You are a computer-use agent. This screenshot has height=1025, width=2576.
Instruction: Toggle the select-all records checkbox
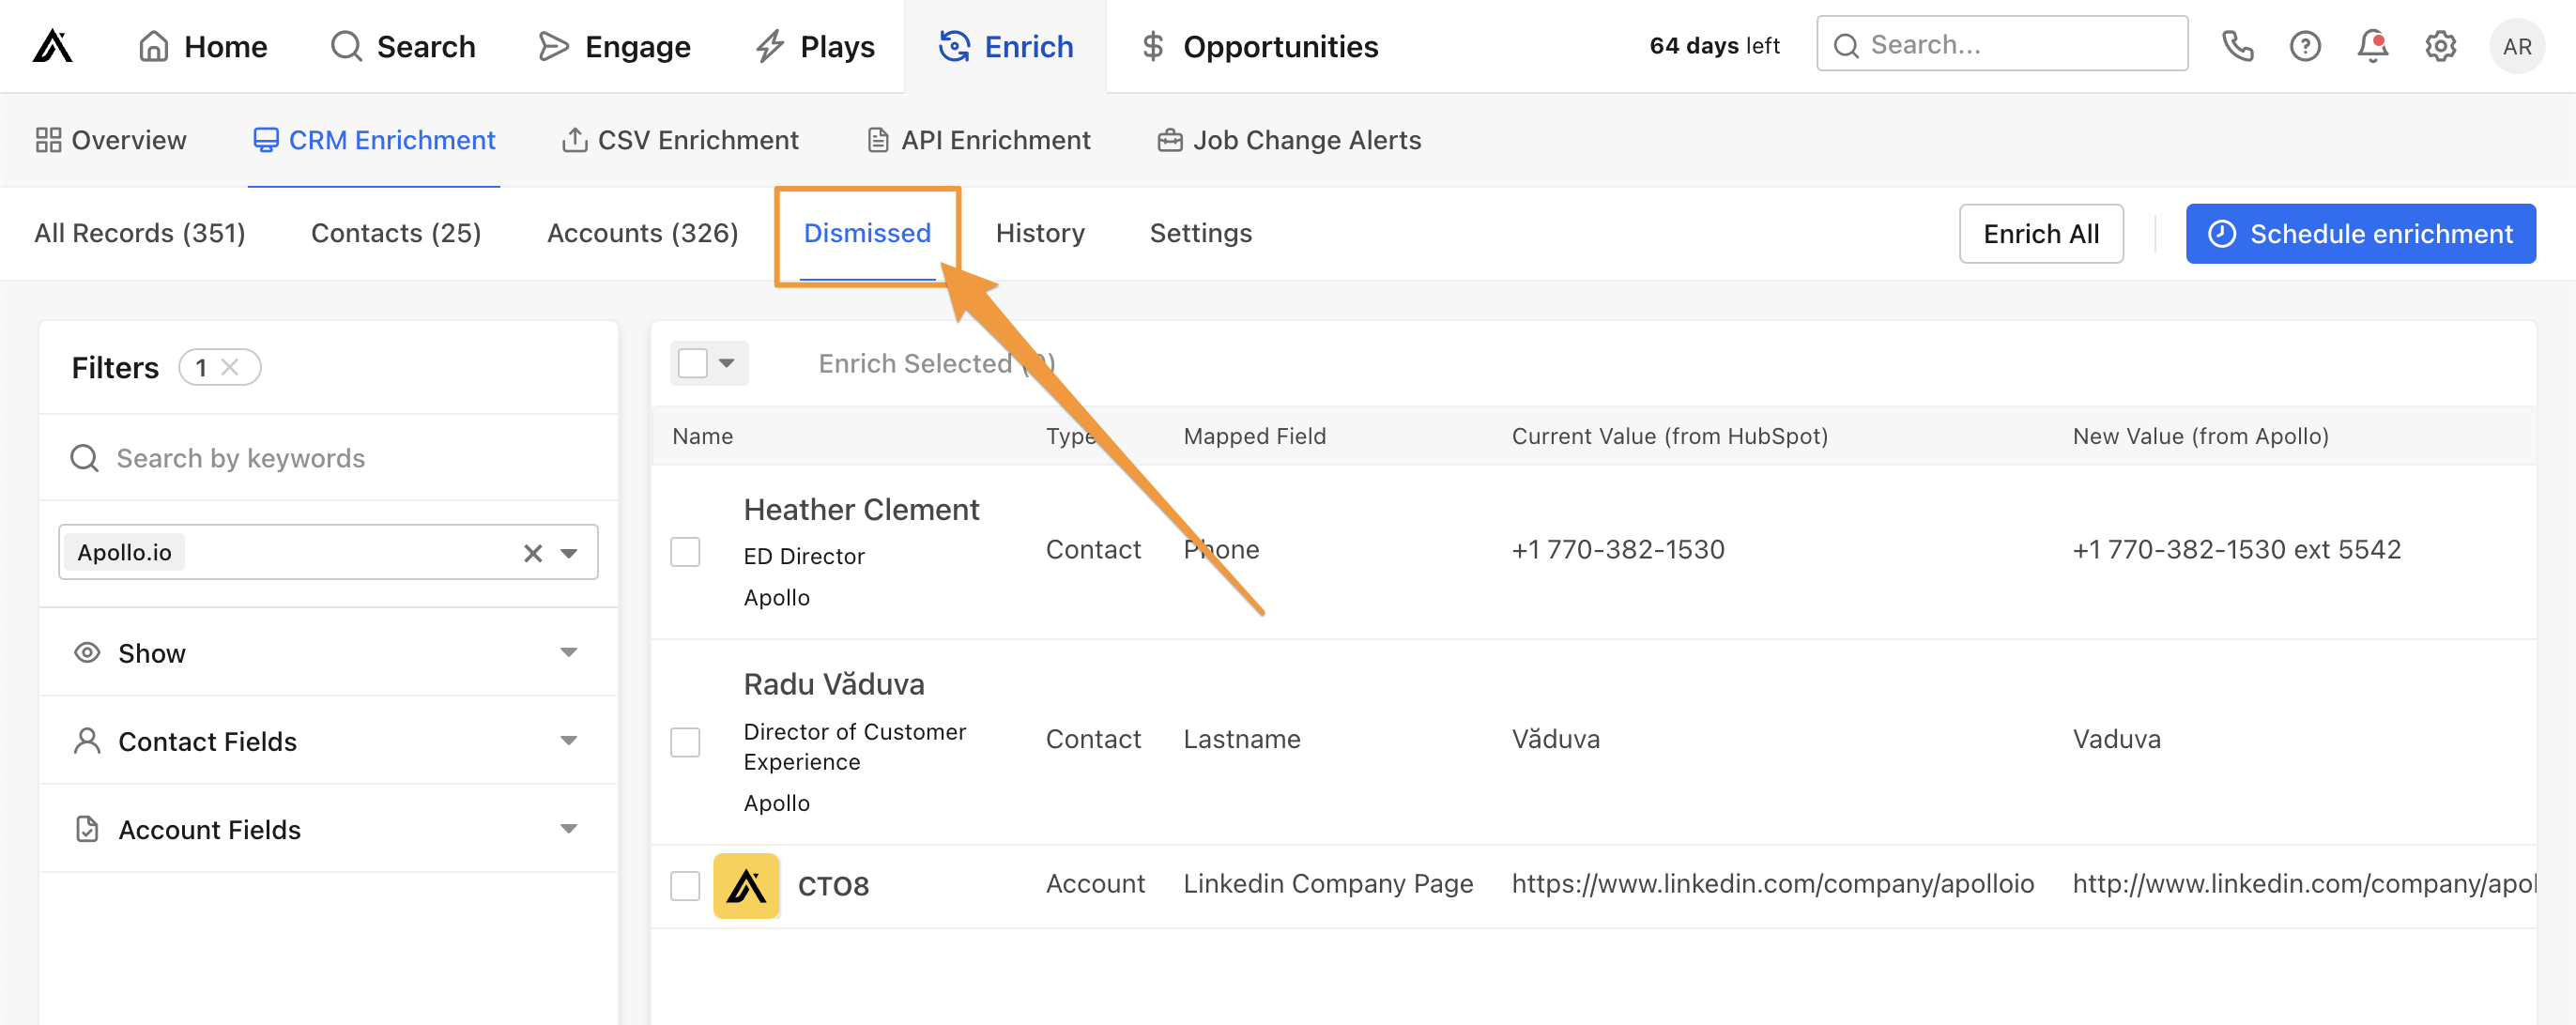pos(694,363)
